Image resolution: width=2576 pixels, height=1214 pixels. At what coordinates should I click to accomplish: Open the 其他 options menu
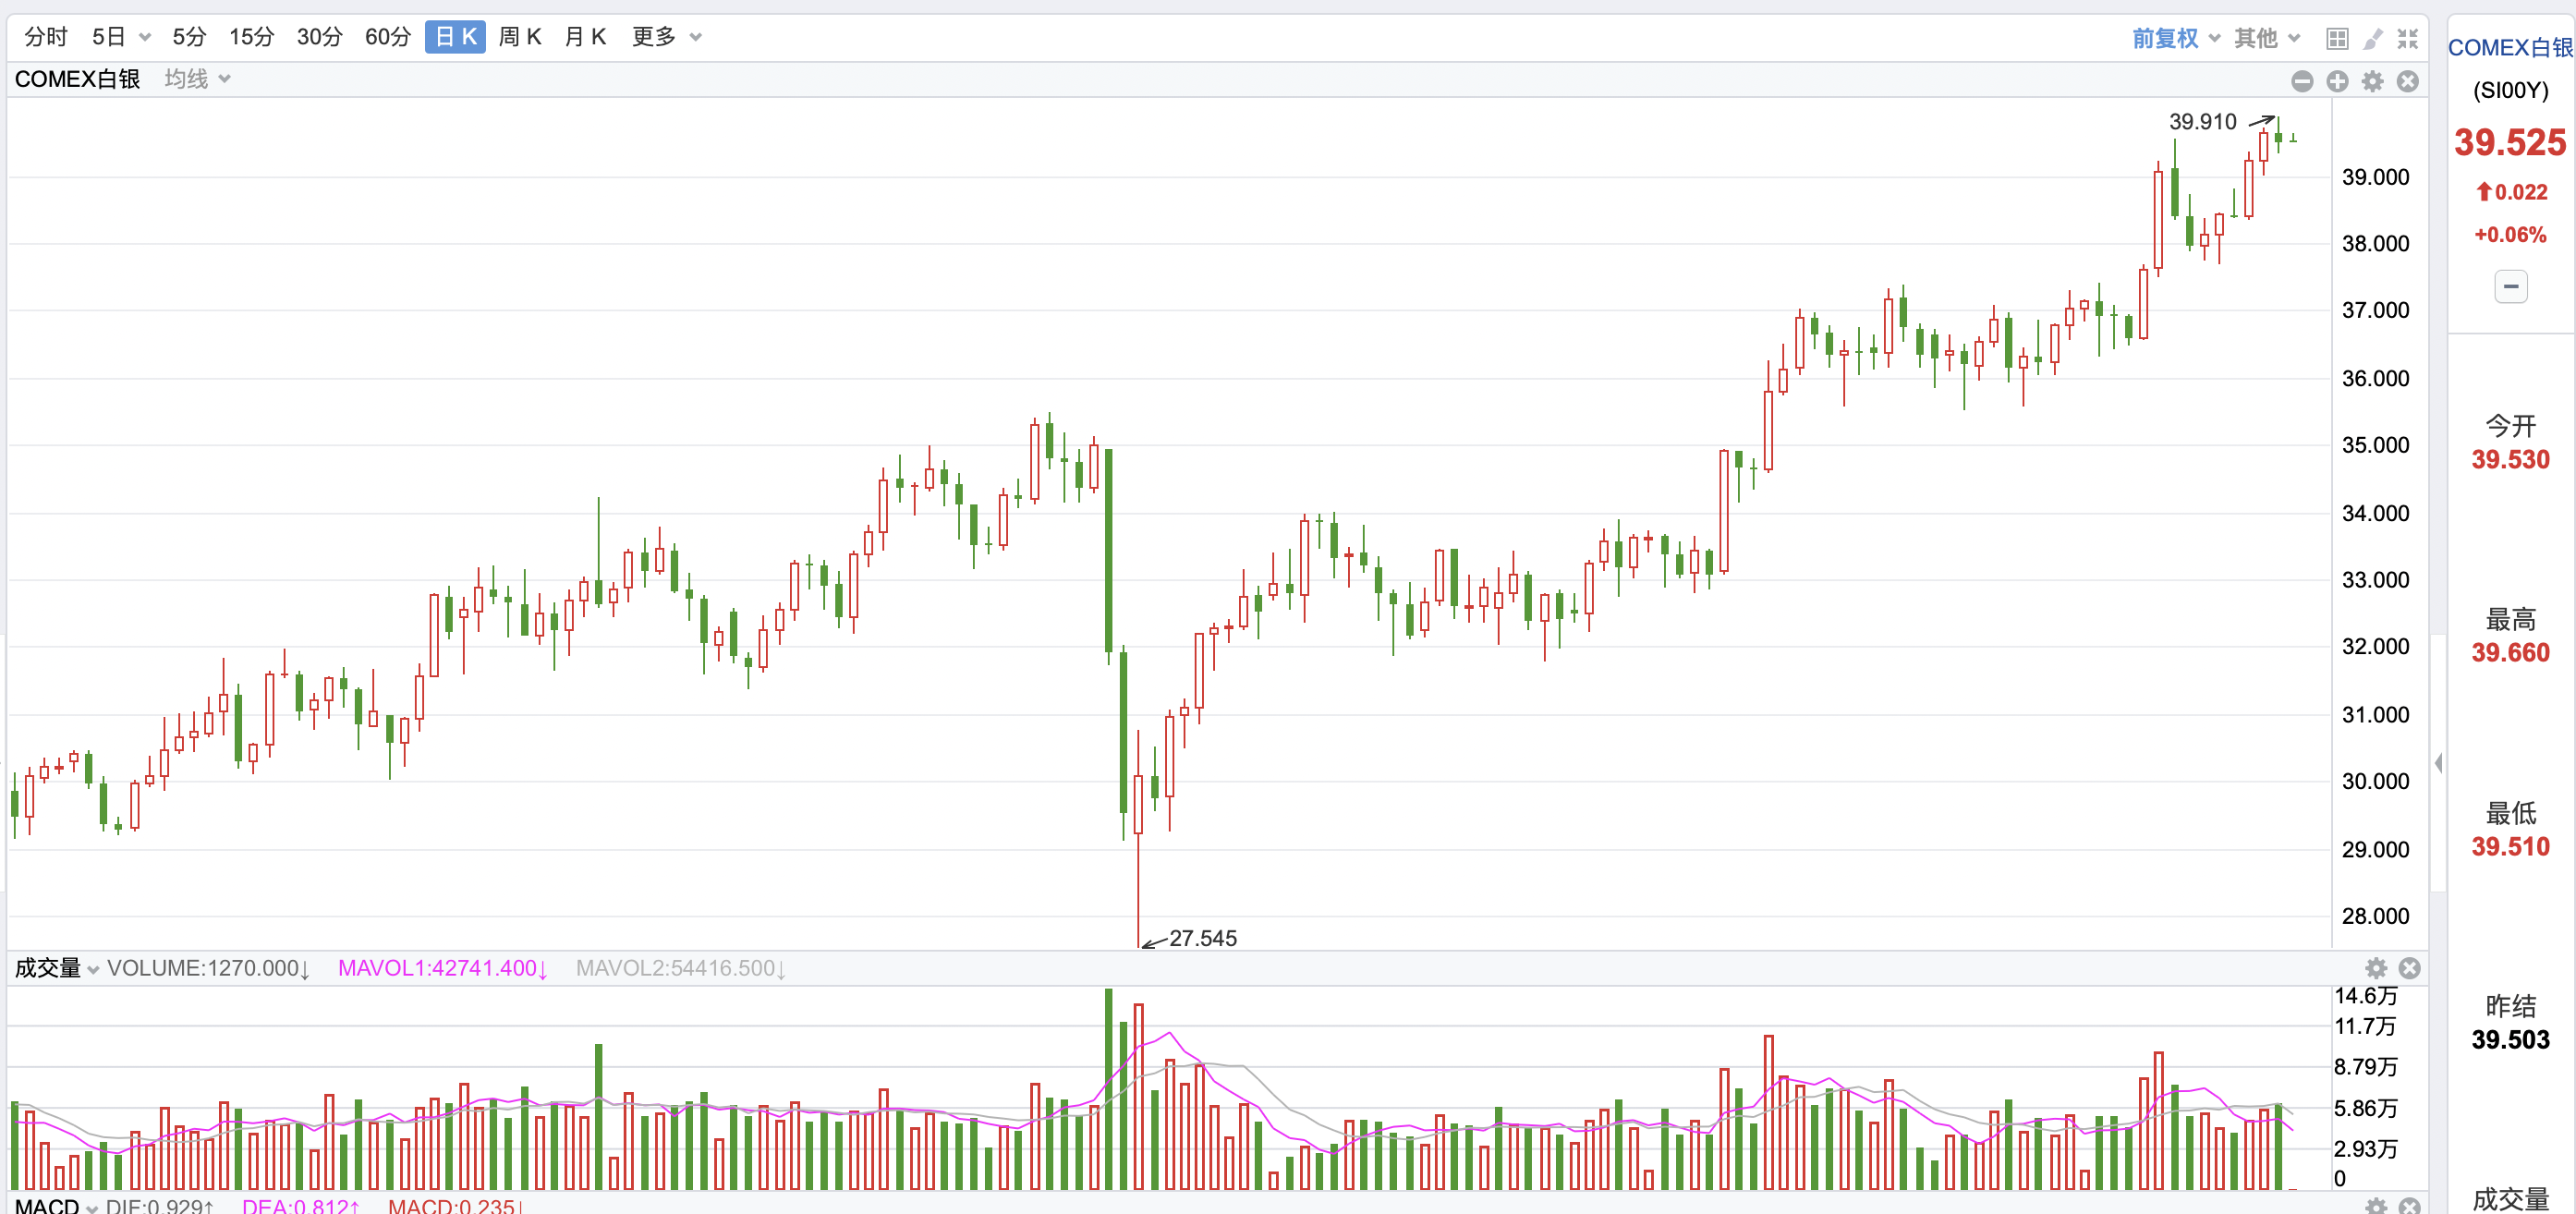tap(2266, 38)
